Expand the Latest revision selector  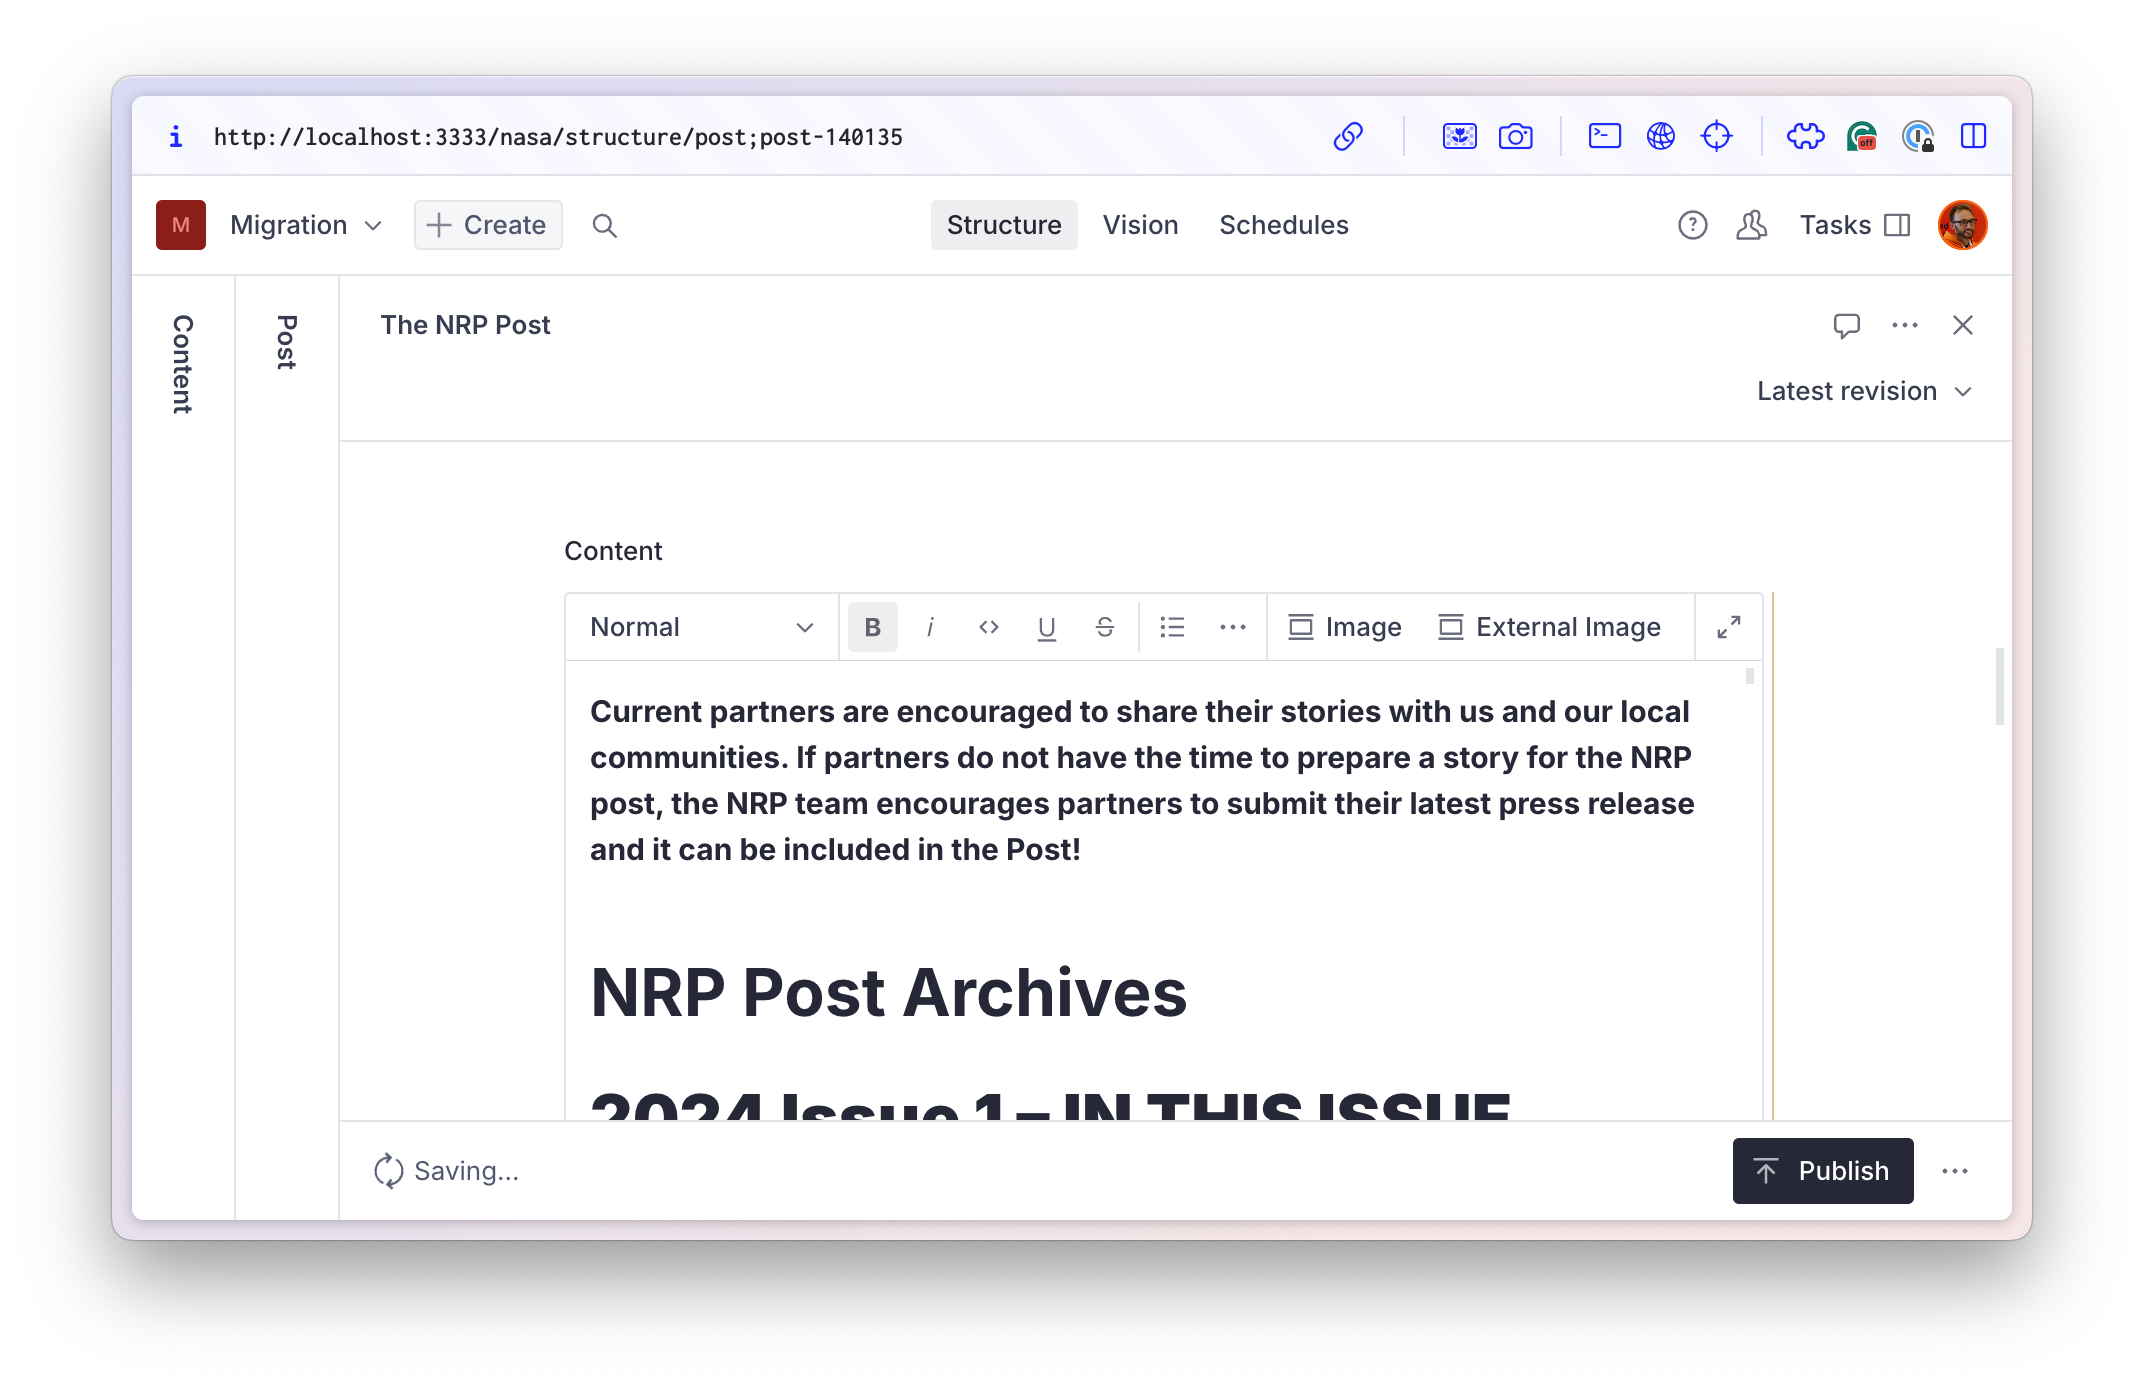1864,391
